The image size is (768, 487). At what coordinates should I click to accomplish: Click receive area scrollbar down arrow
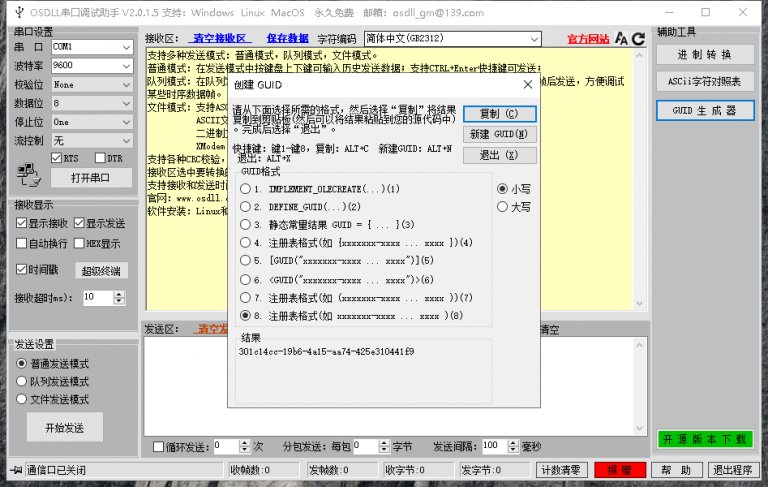(639, 303)
